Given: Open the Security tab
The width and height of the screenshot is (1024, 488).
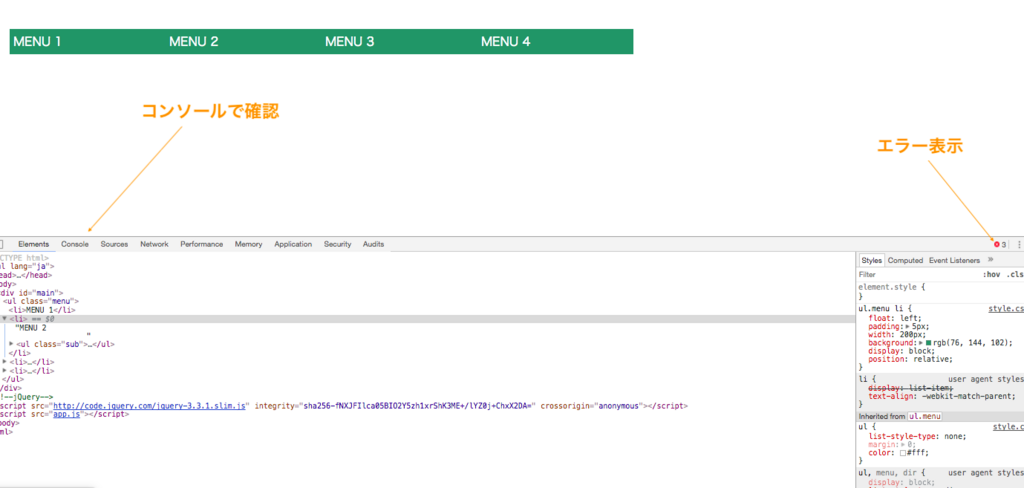Looking at the screenshot, I should [x=338, y=244].
